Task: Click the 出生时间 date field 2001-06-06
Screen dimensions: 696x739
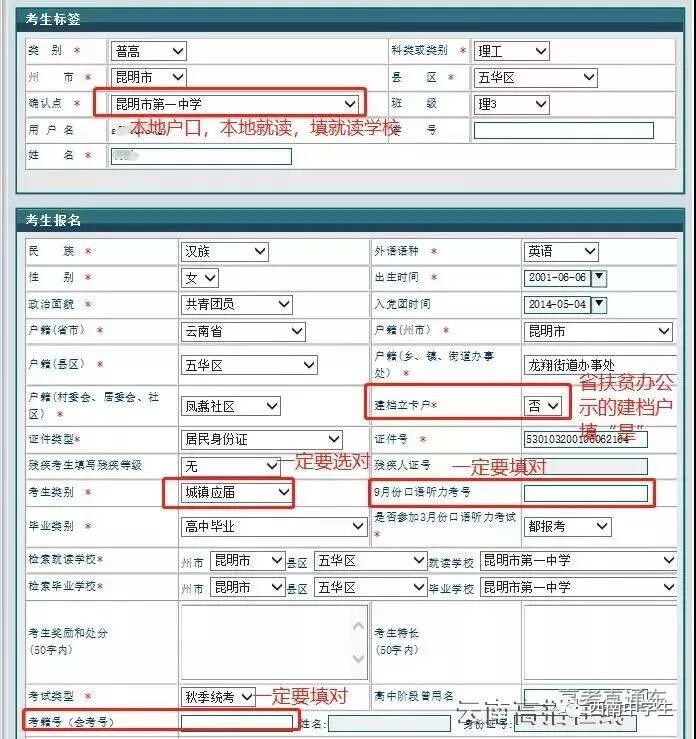Action: (x=557, y=278)
